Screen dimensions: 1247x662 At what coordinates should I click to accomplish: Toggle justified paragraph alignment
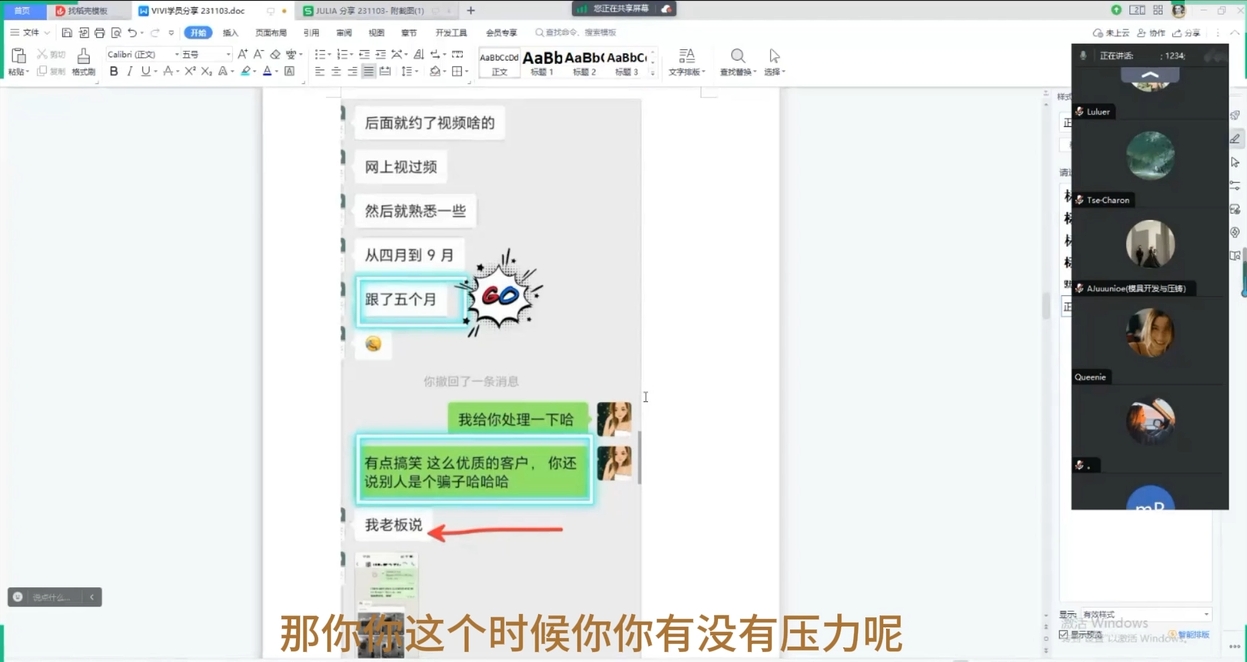tap(368, 70)
